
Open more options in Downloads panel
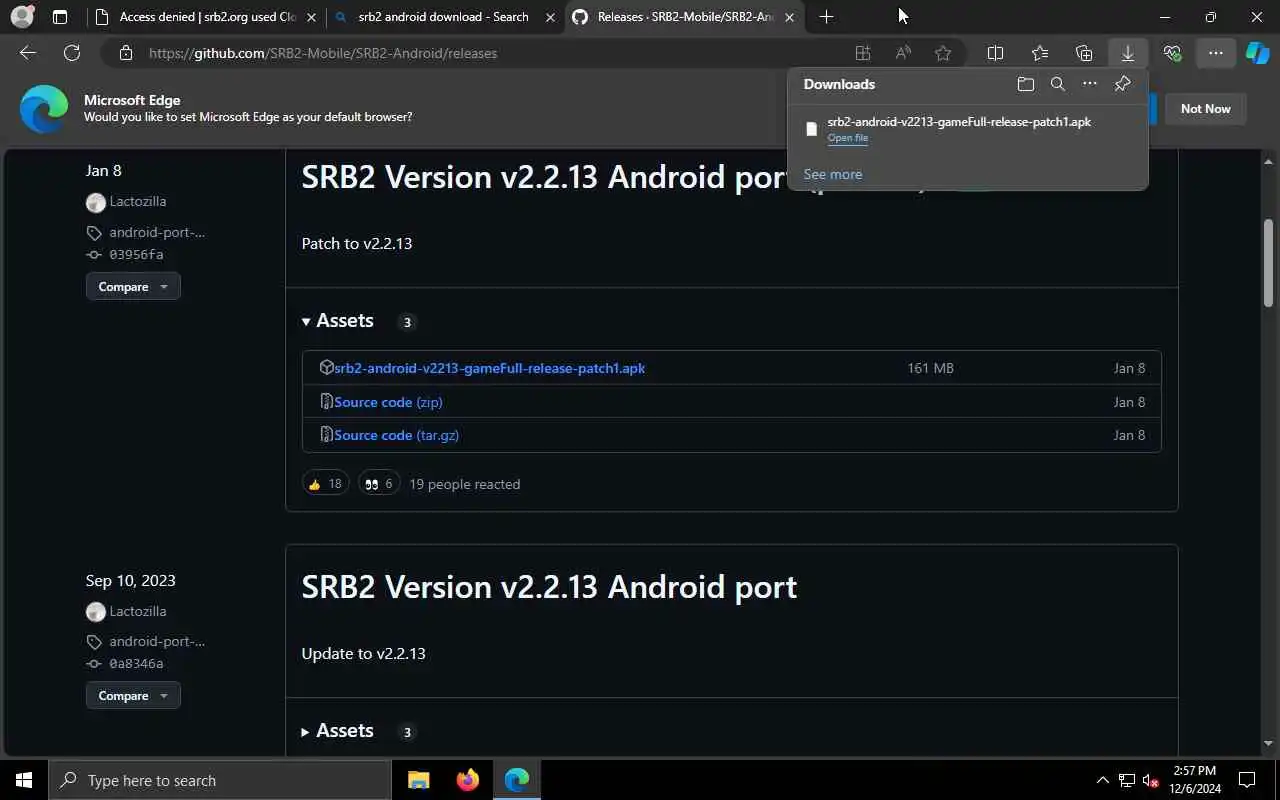click(x=1090, y=84)
